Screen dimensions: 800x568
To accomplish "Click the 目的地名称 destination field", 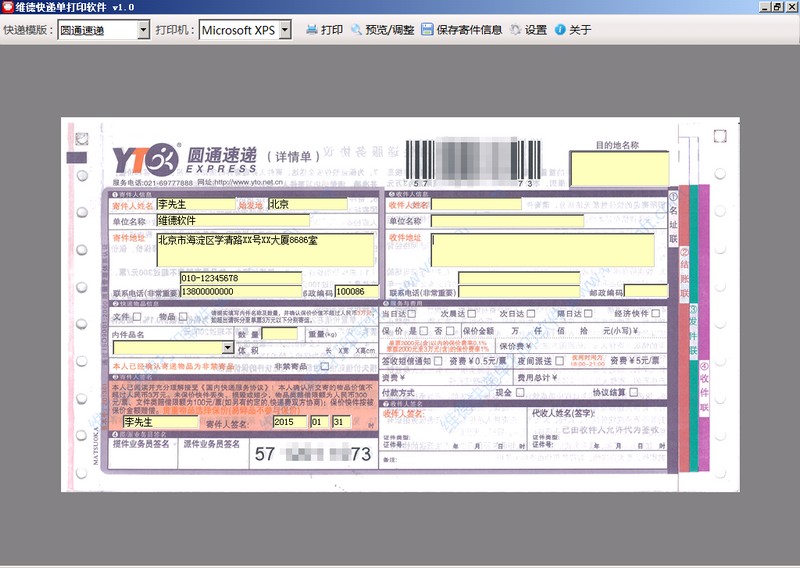I will point(619,169).
